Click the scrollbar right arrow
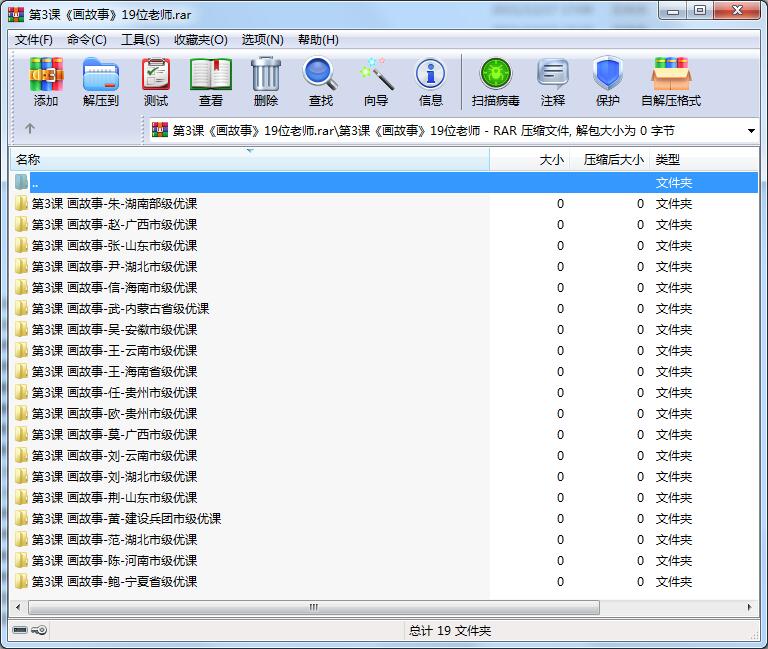 [749, 607]
